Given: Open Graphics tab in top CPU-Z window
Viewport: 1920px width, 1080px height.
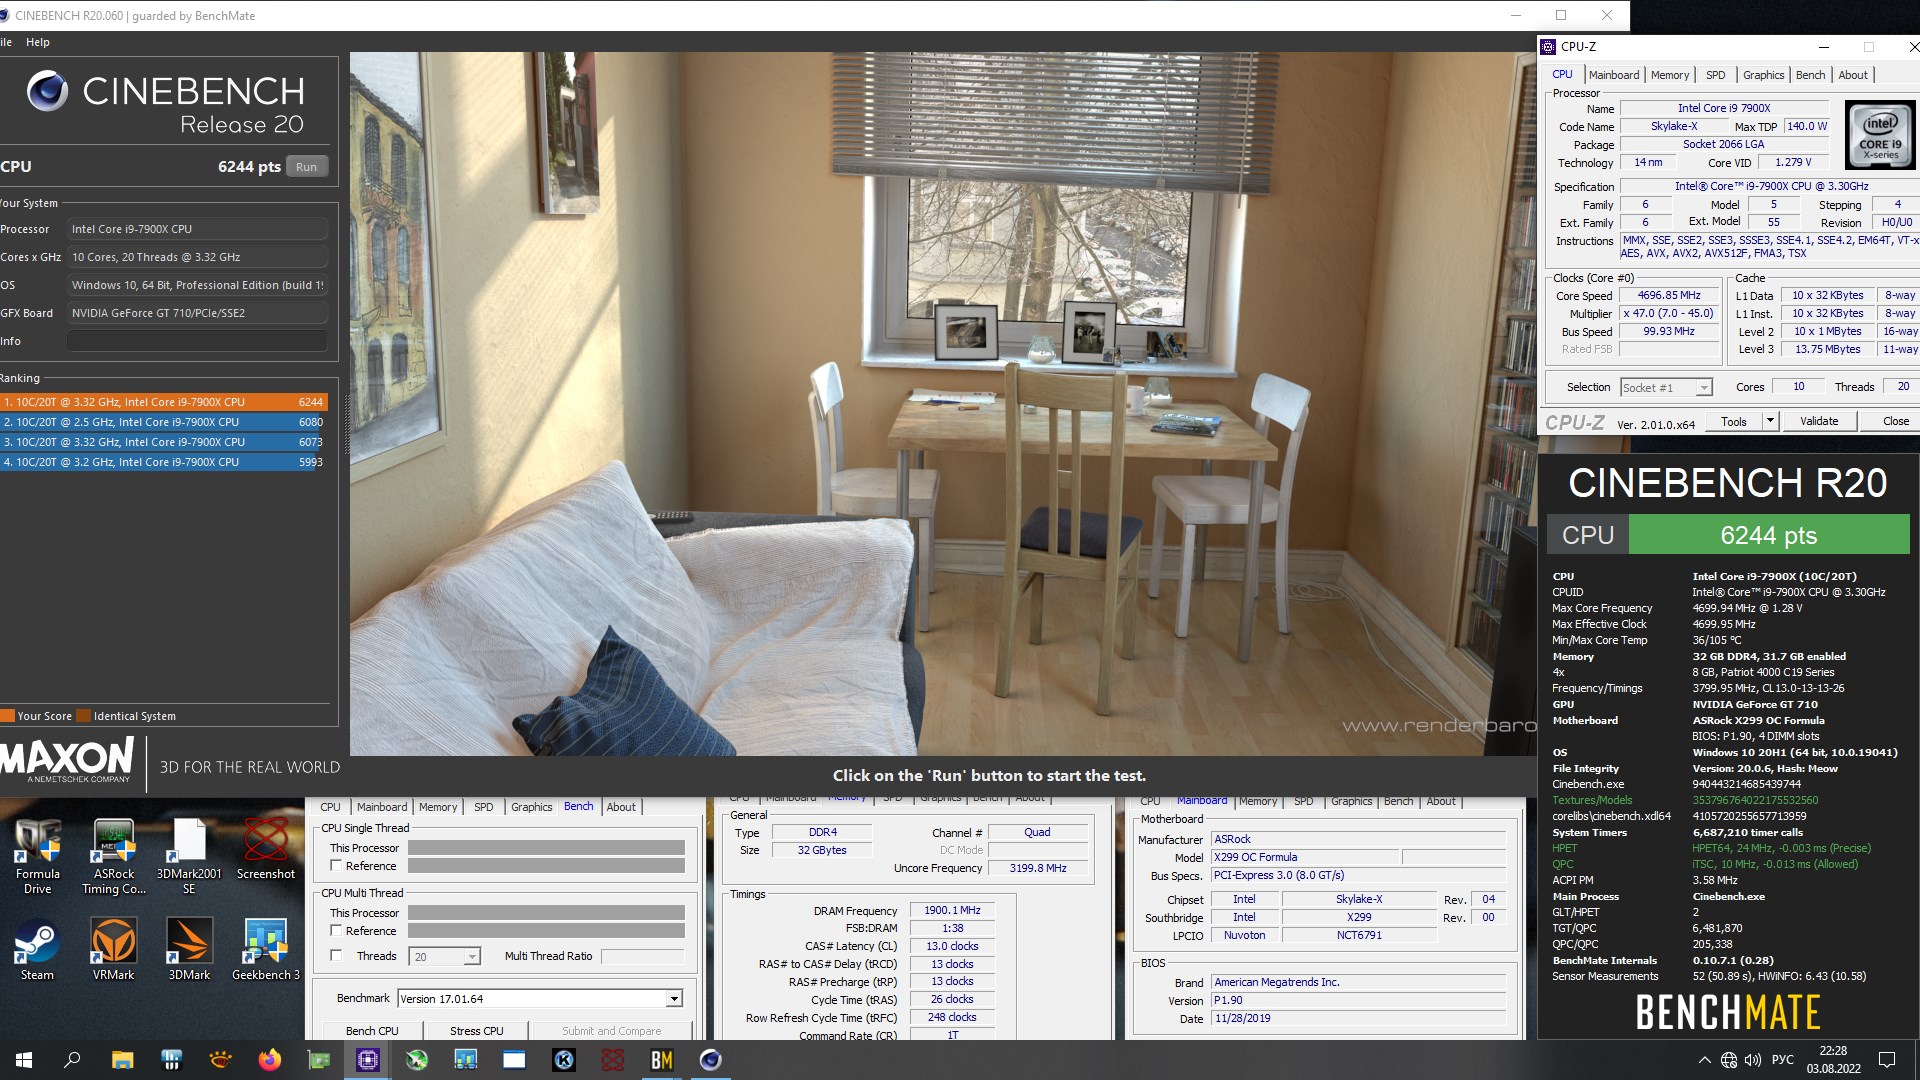Looking at the screenshot, I should point(1763,75).
